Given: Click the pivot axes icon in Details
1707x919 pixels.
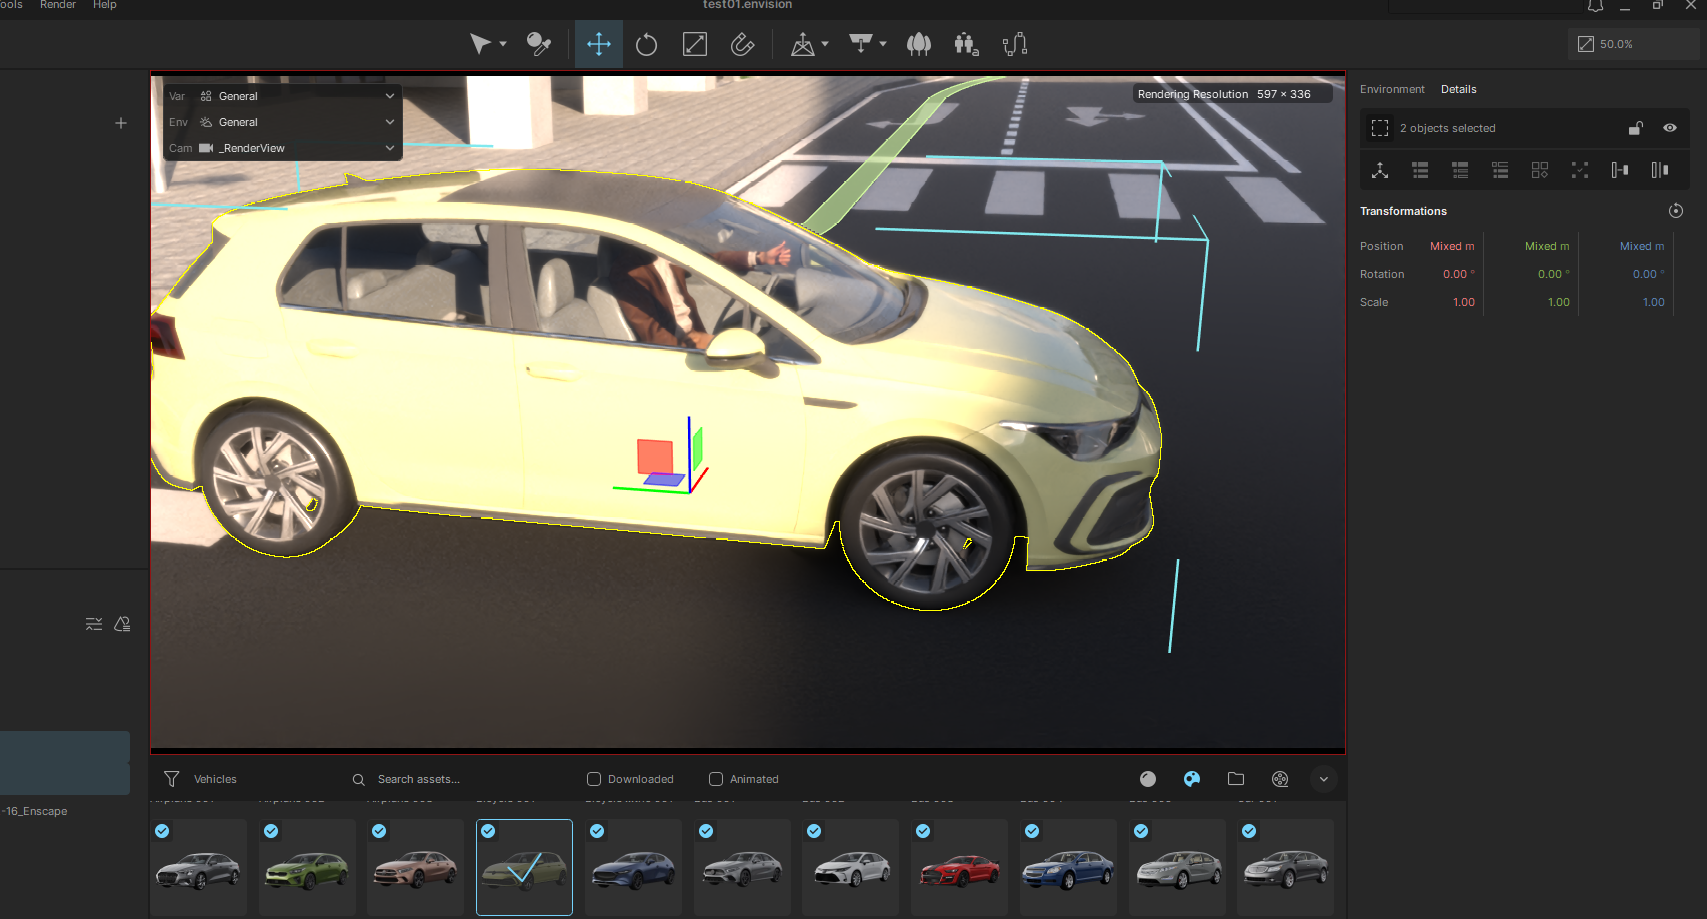Looking at the screenshot, I should (x=1380, y=170).
